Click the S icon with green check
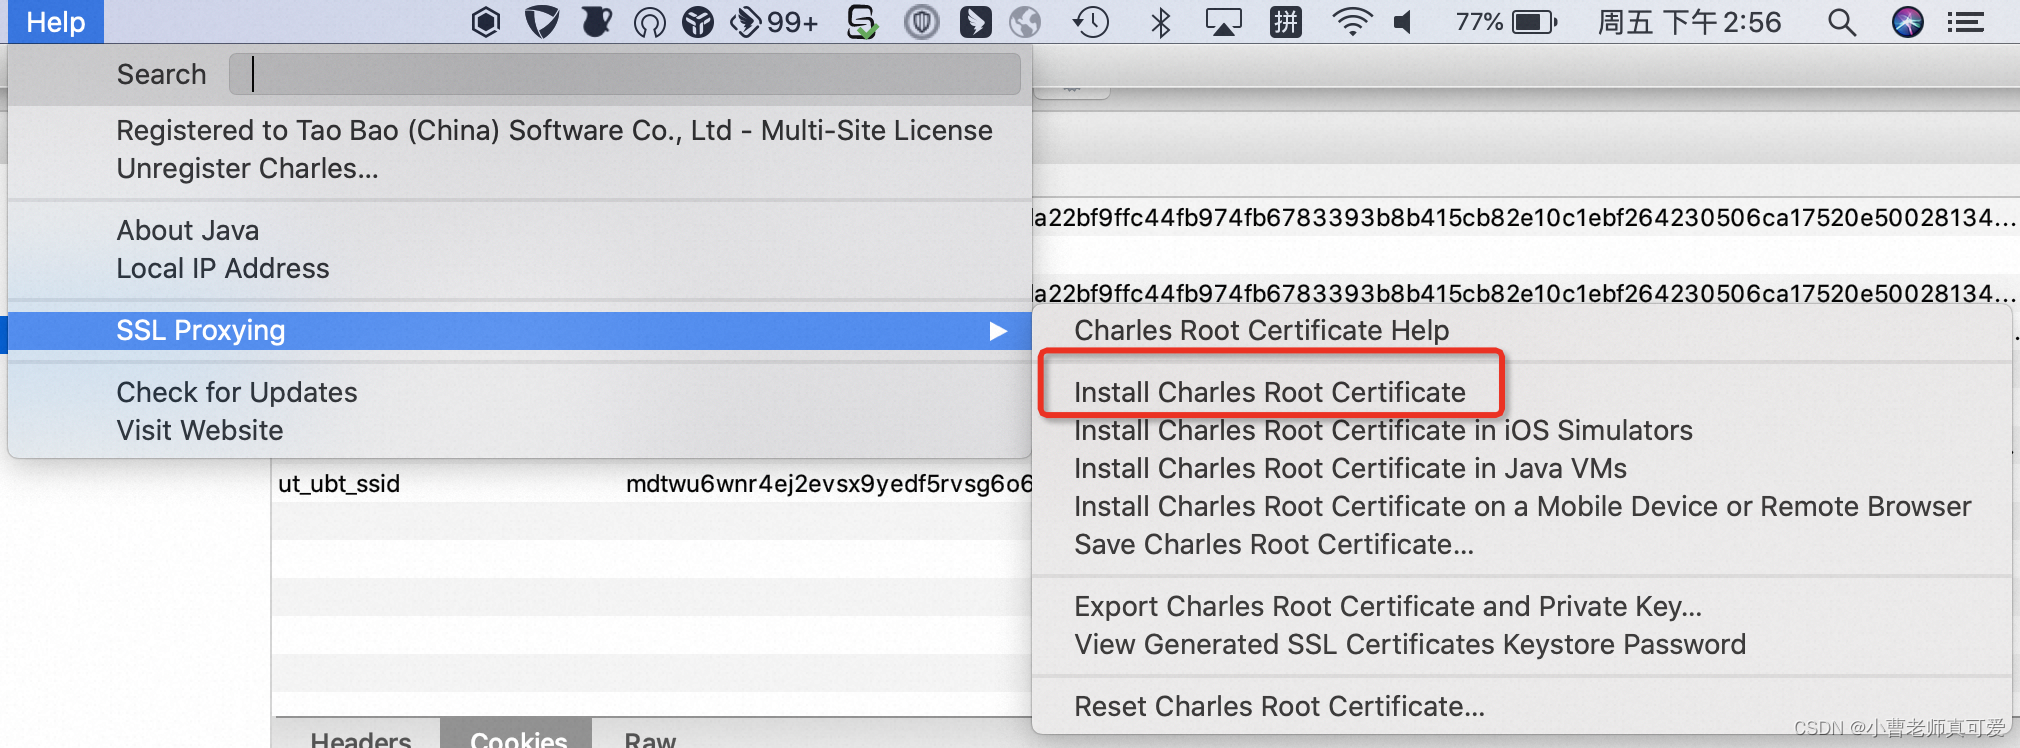Viewport: 2020px width, 748px height. click(862, 22)
